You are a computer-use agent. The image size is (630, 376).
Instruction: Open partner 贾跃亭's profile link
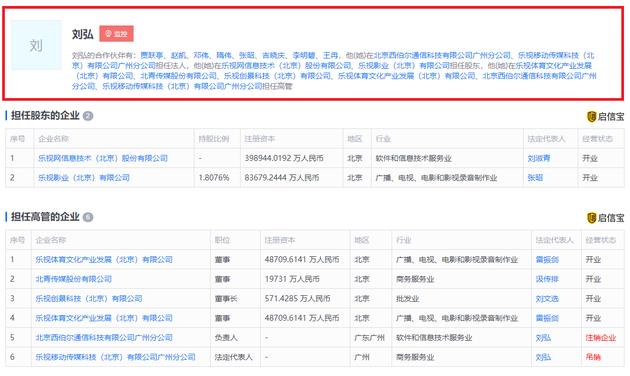tap(151, 55)
